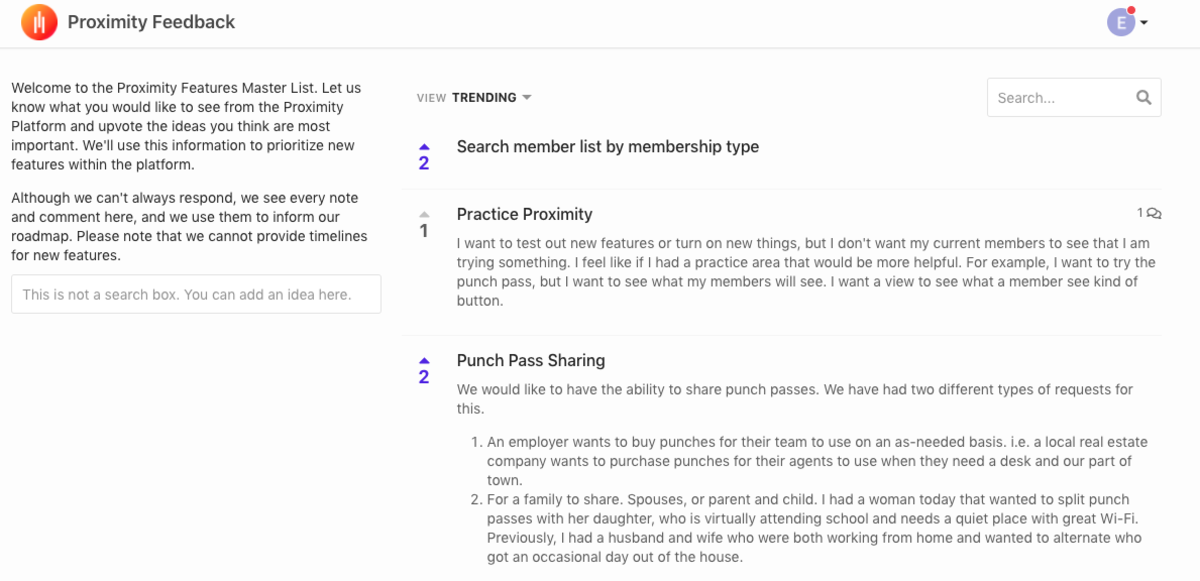Open Search member list by membership type
This screenshot has height=581, width=1200.
pos(608,147)
